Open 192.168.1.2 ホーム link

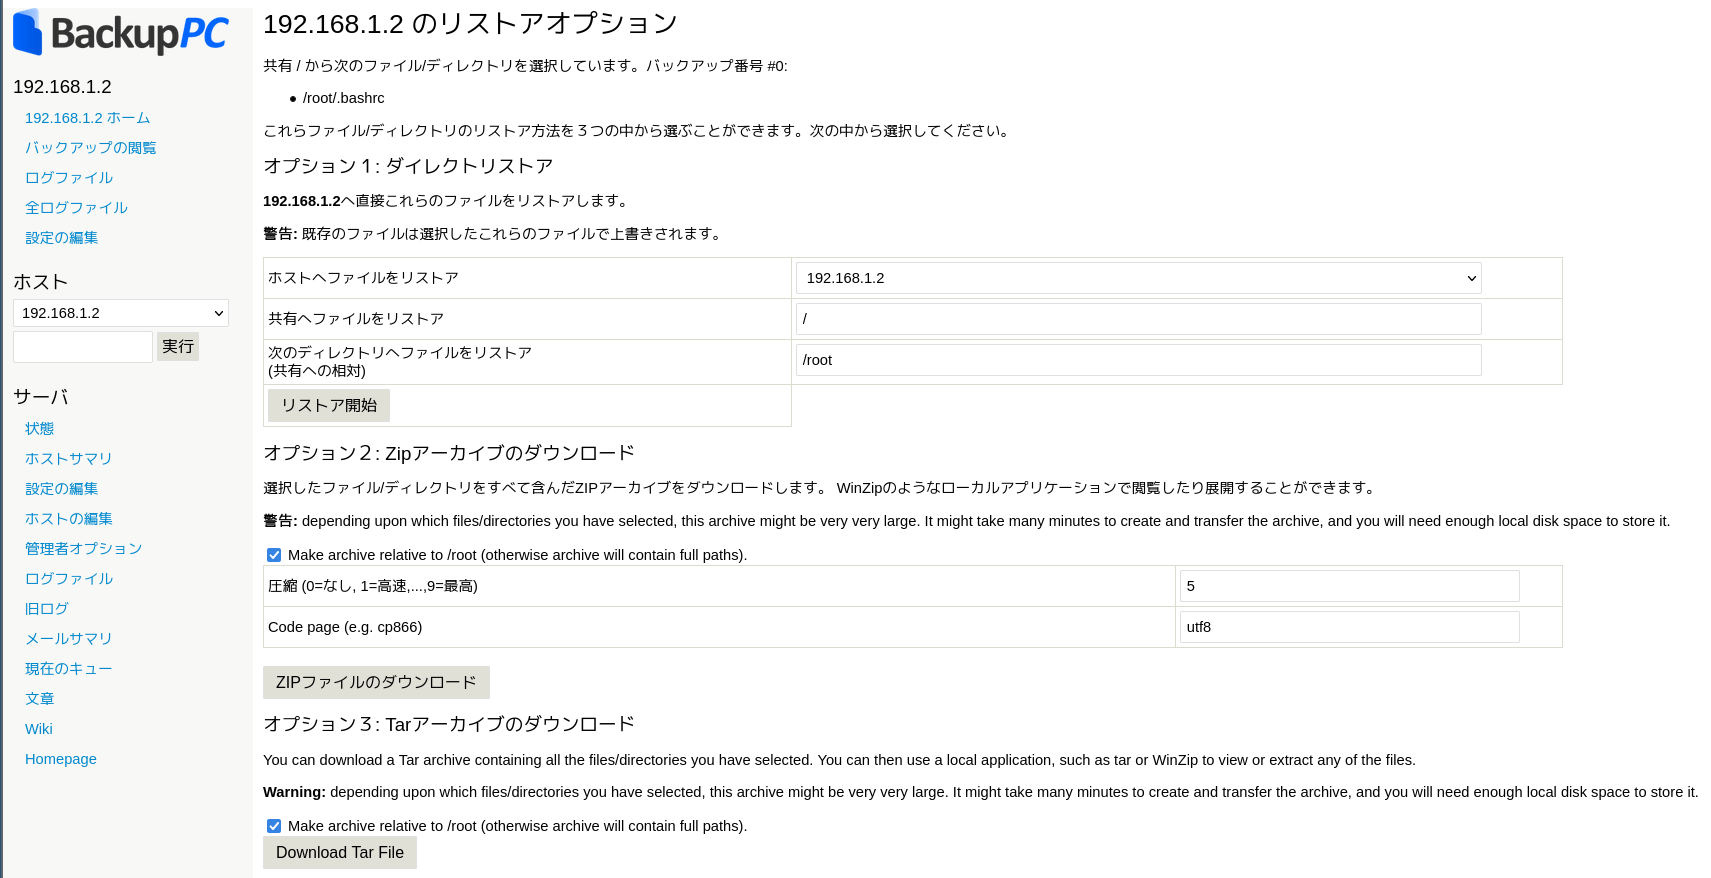point(87,118)
